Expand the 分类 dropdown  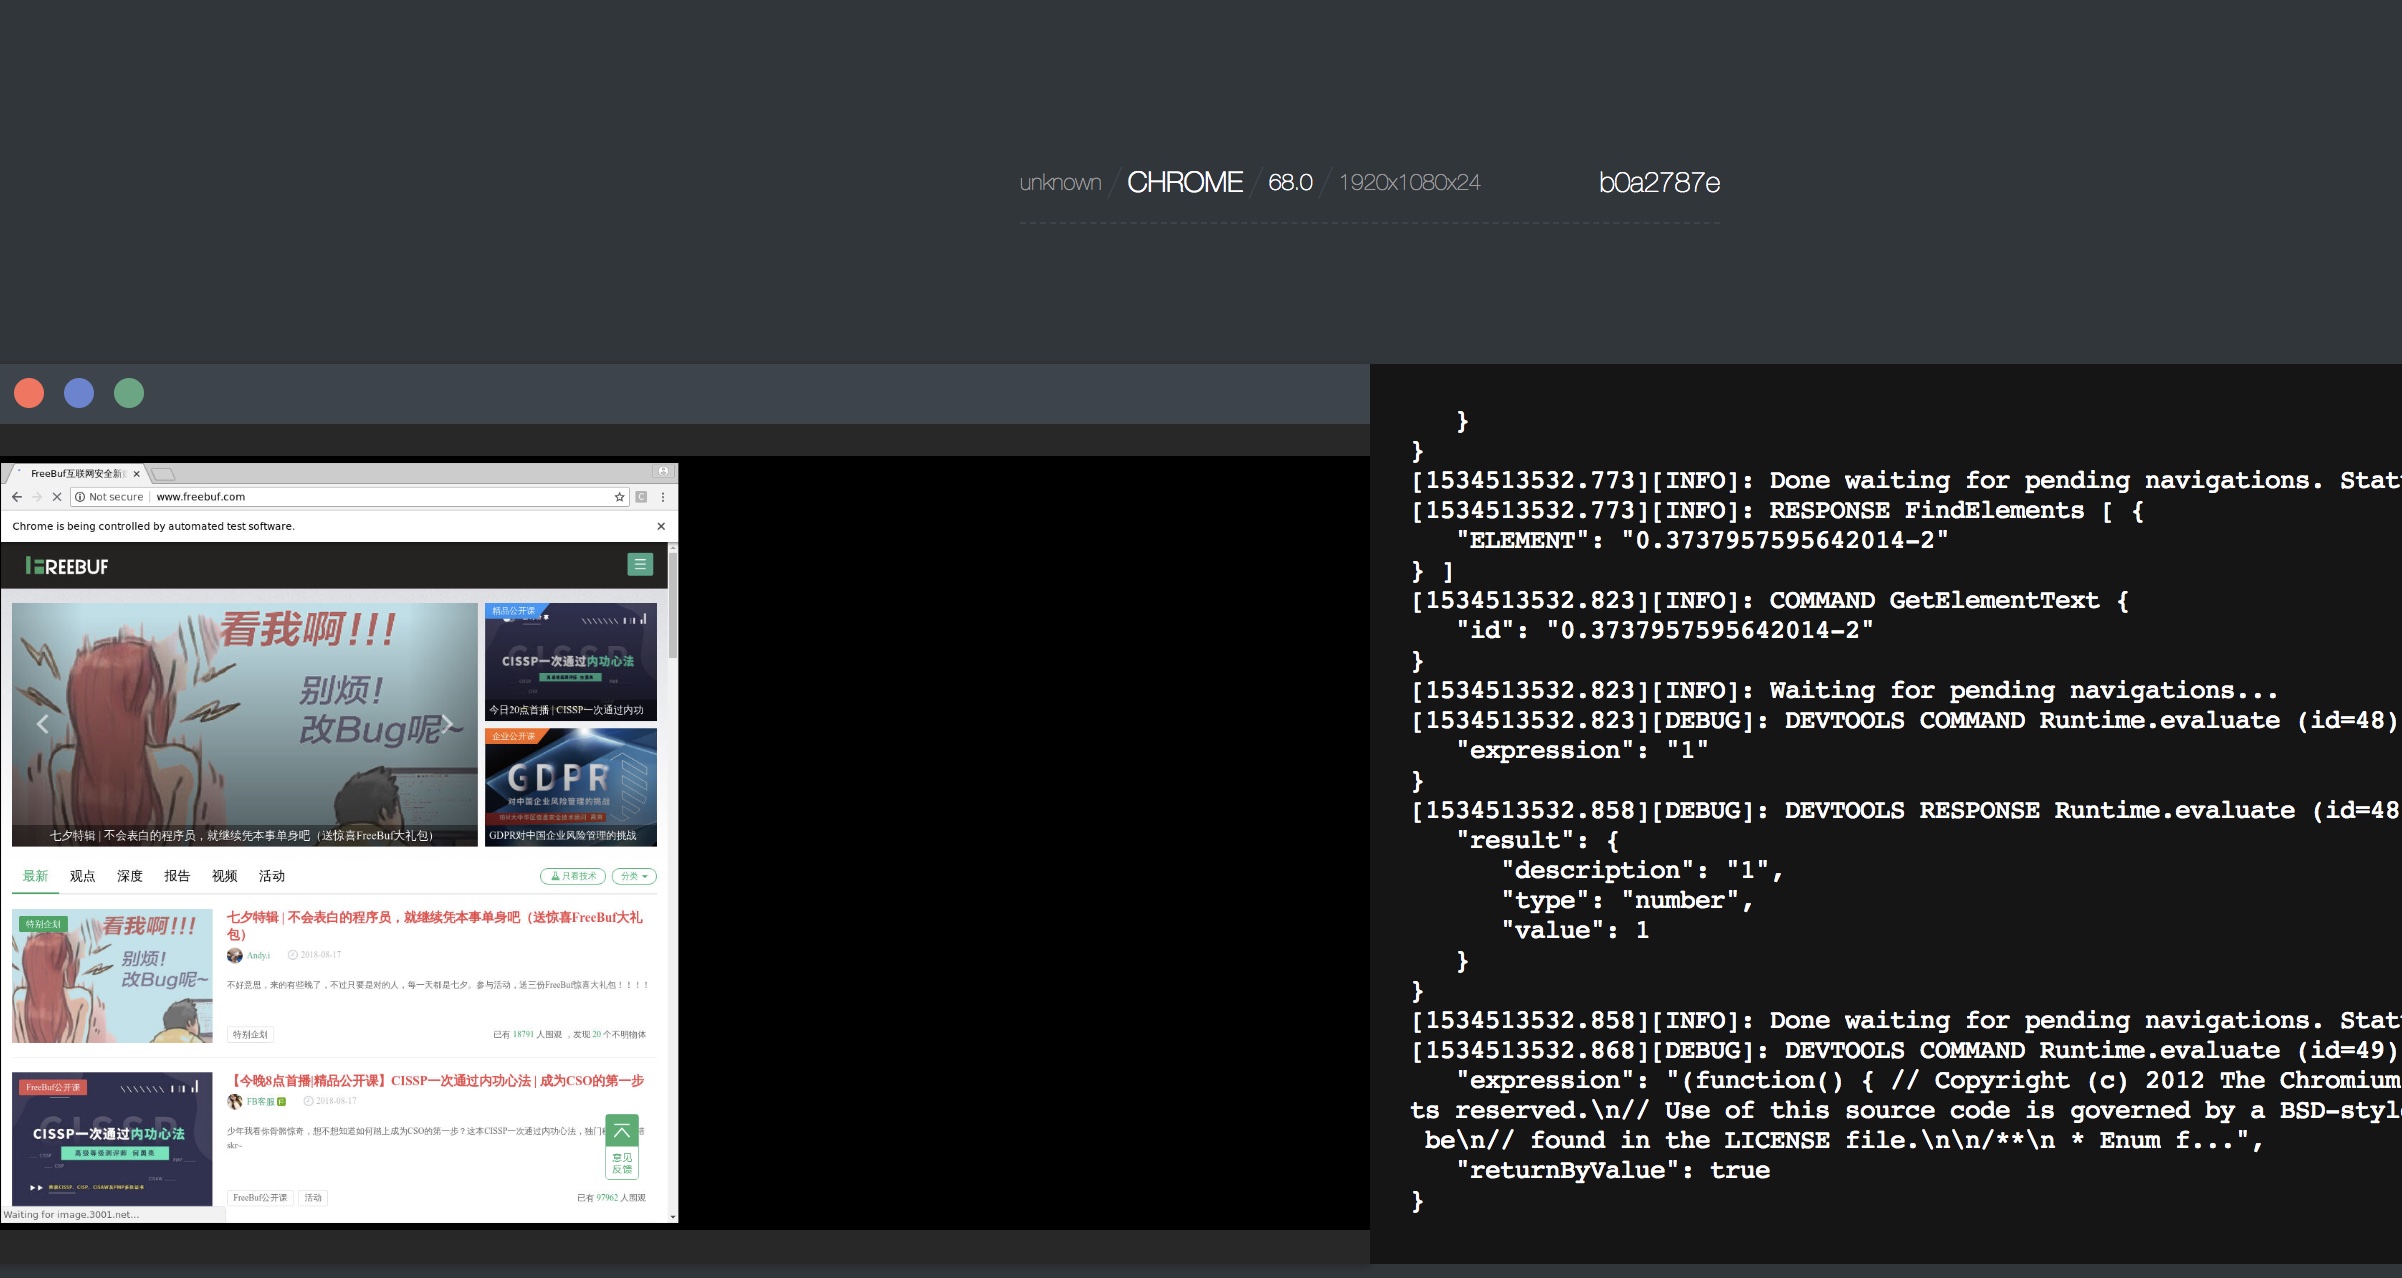point(634,876)
